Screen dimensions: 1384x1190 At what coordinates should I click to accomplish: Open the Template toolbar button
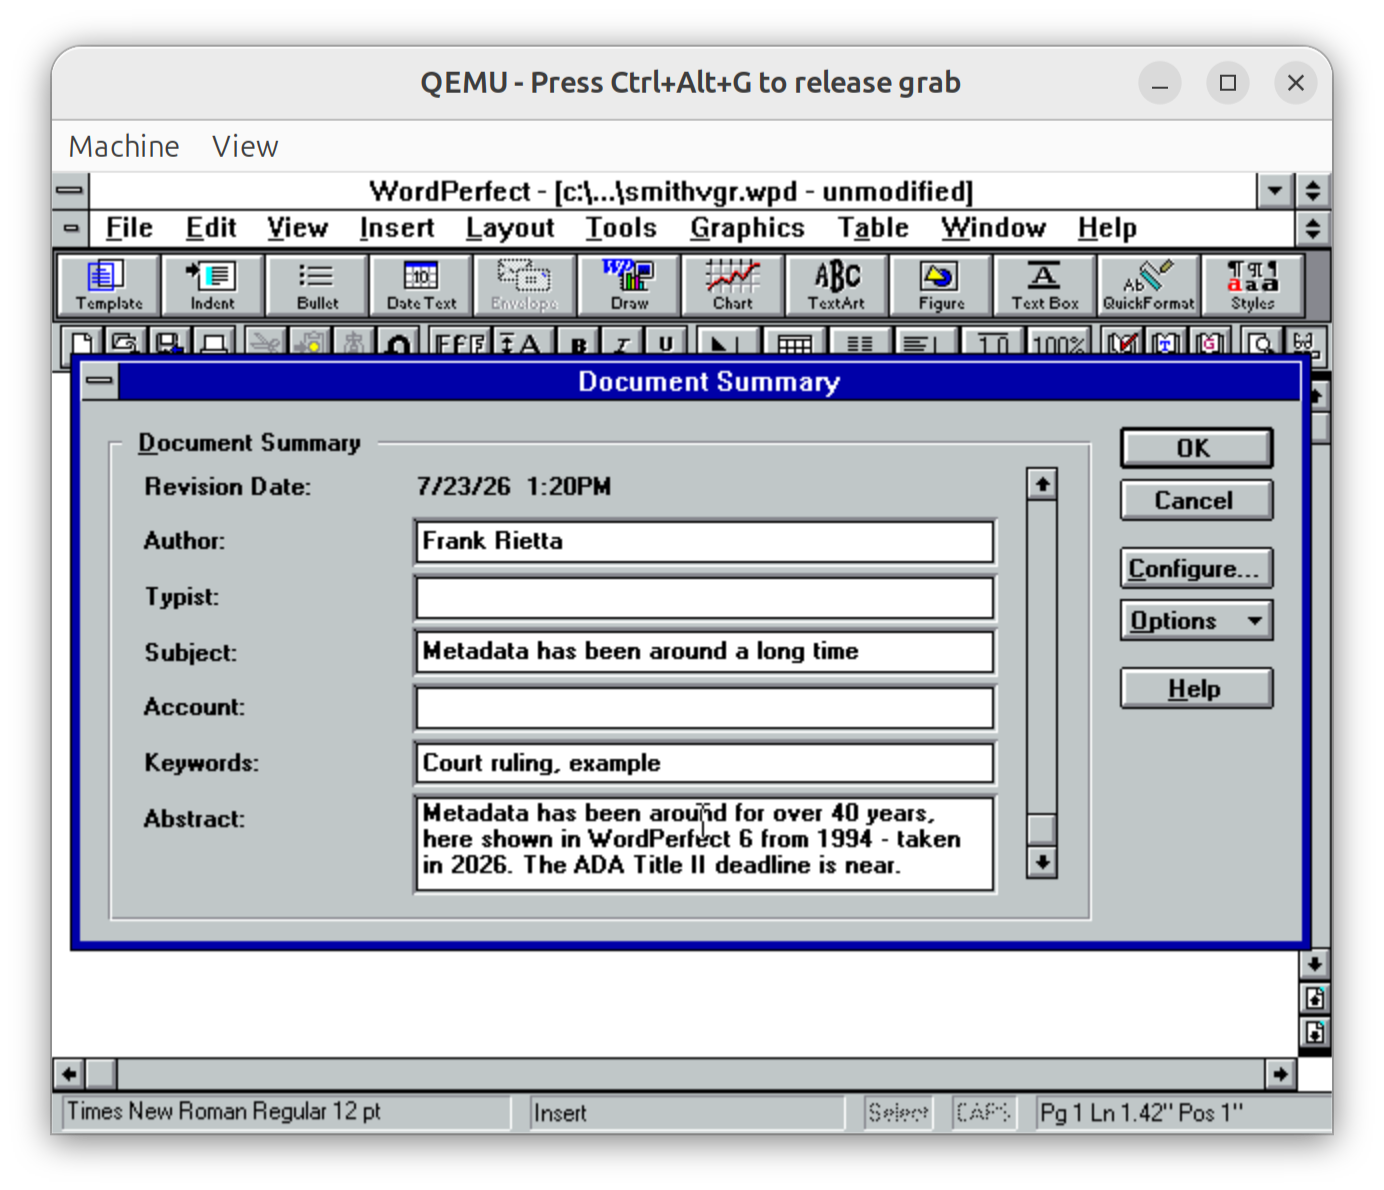[x=109, y=285]
